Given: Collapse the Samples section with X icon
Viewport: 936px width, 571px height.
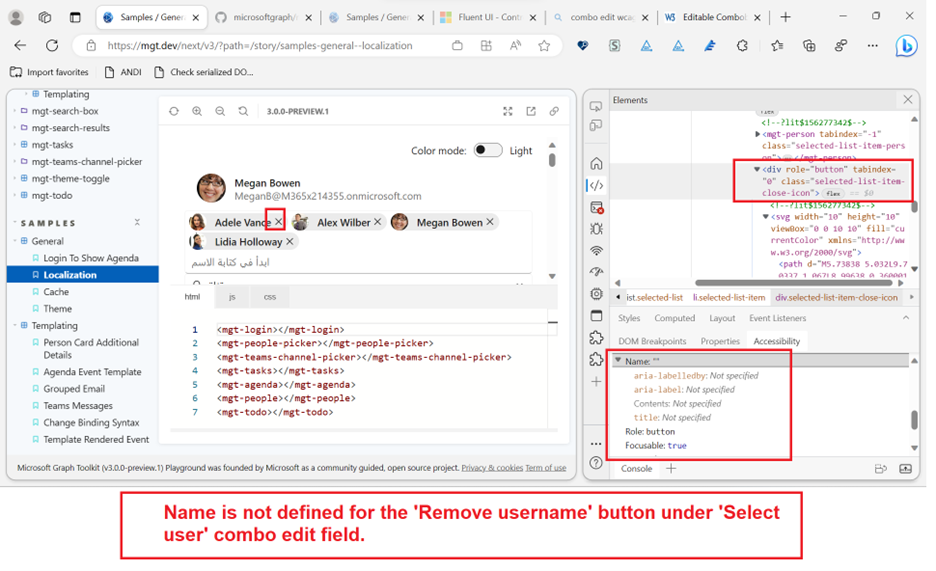Looking at the screenshot, I should (x=137, y=222).
